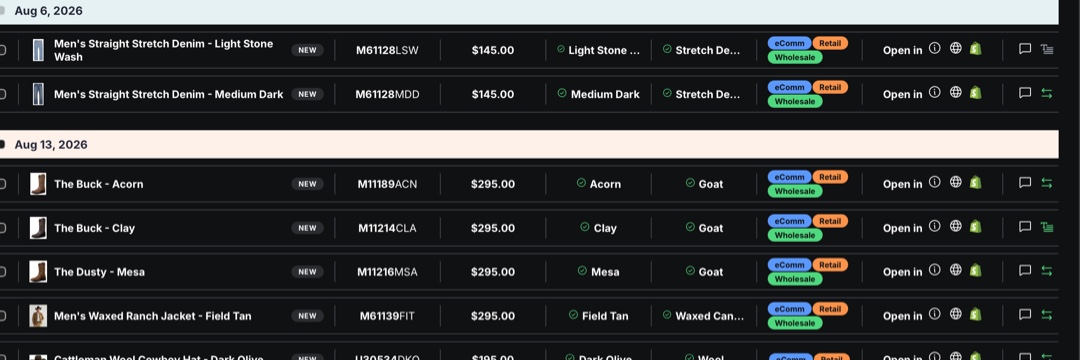The height and width of the screenshot is (360, 1080).
Task: Open Waxed Ranch Jacket Field Tan in Shopify
Action: [975, 314]
